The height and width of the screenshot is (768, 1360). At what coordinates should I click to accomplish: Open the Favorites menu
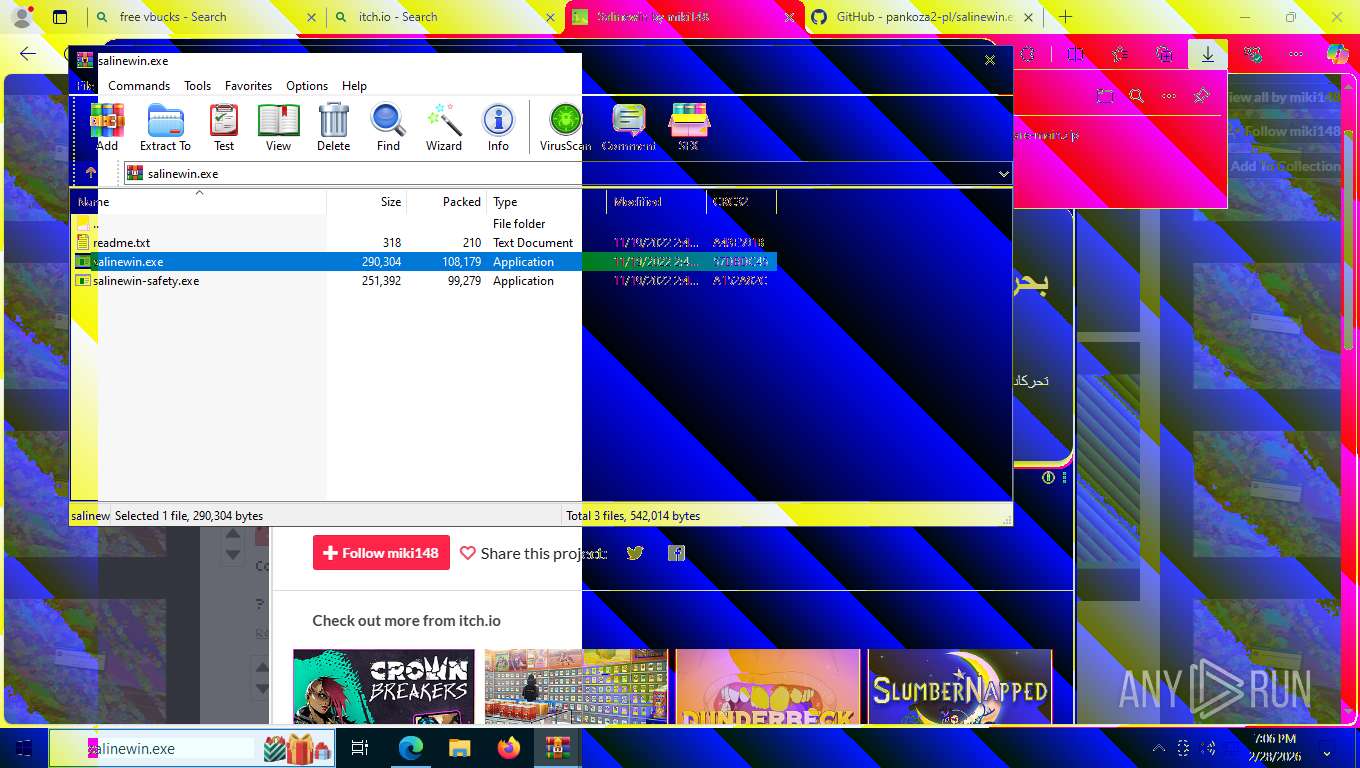(248, 86)
